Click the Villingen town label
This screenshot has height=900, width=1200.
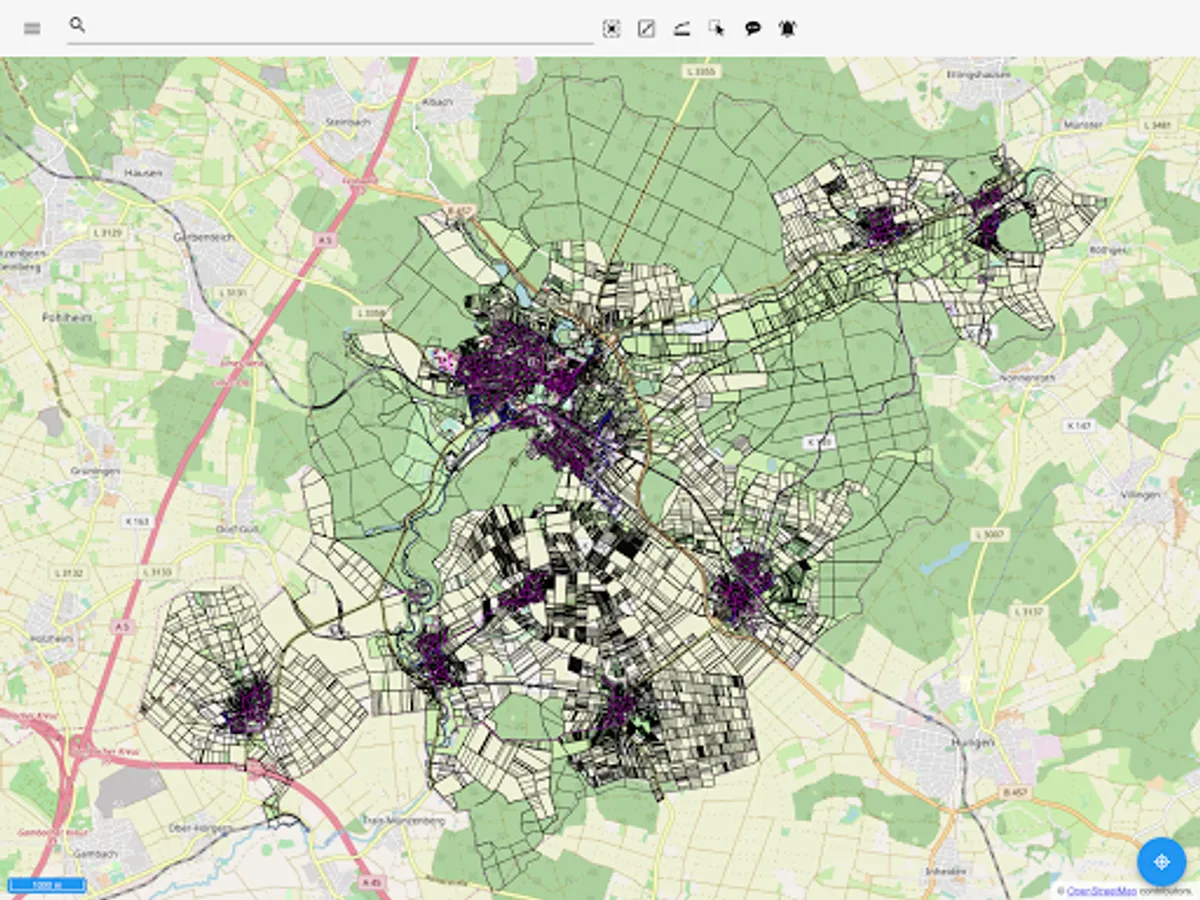click(x=1140, y=494)
